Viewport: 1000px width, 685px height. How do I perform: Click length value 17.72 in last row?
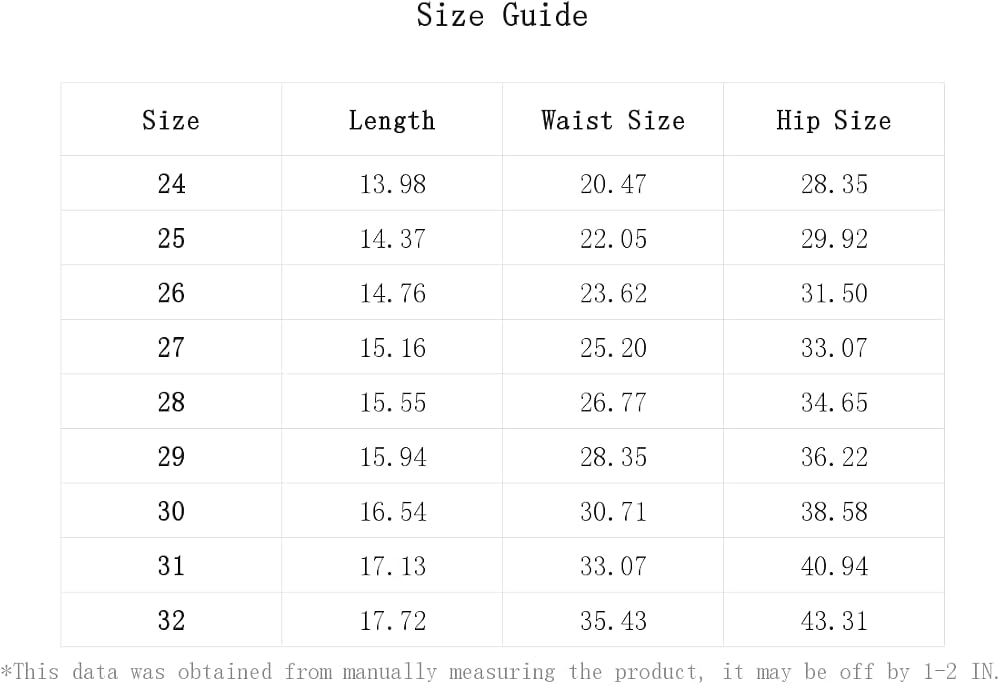click(393, 621)
